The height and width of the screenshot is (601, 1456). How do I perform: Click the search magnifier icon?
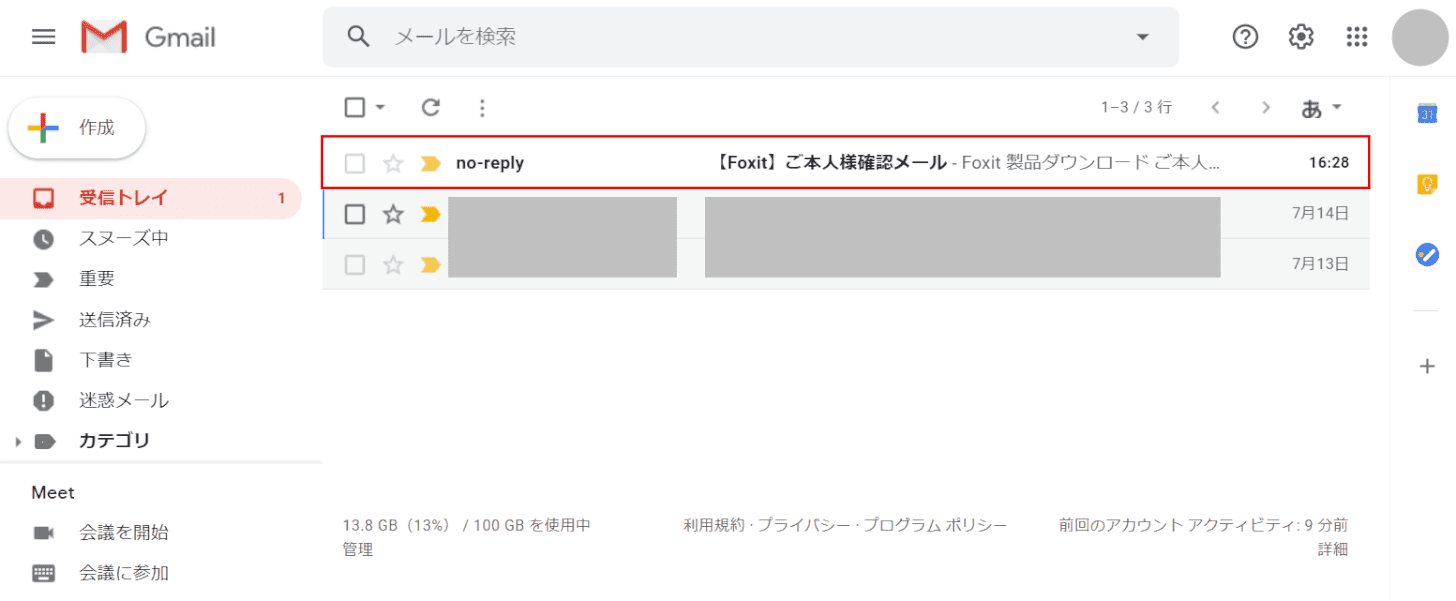coord(358,37)
